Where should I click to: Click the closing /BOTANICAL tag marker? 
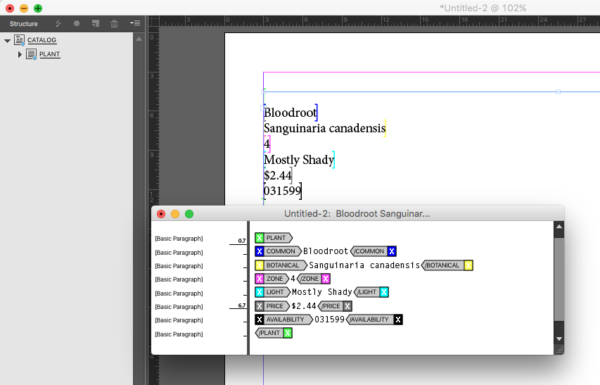tap(447, 265)
